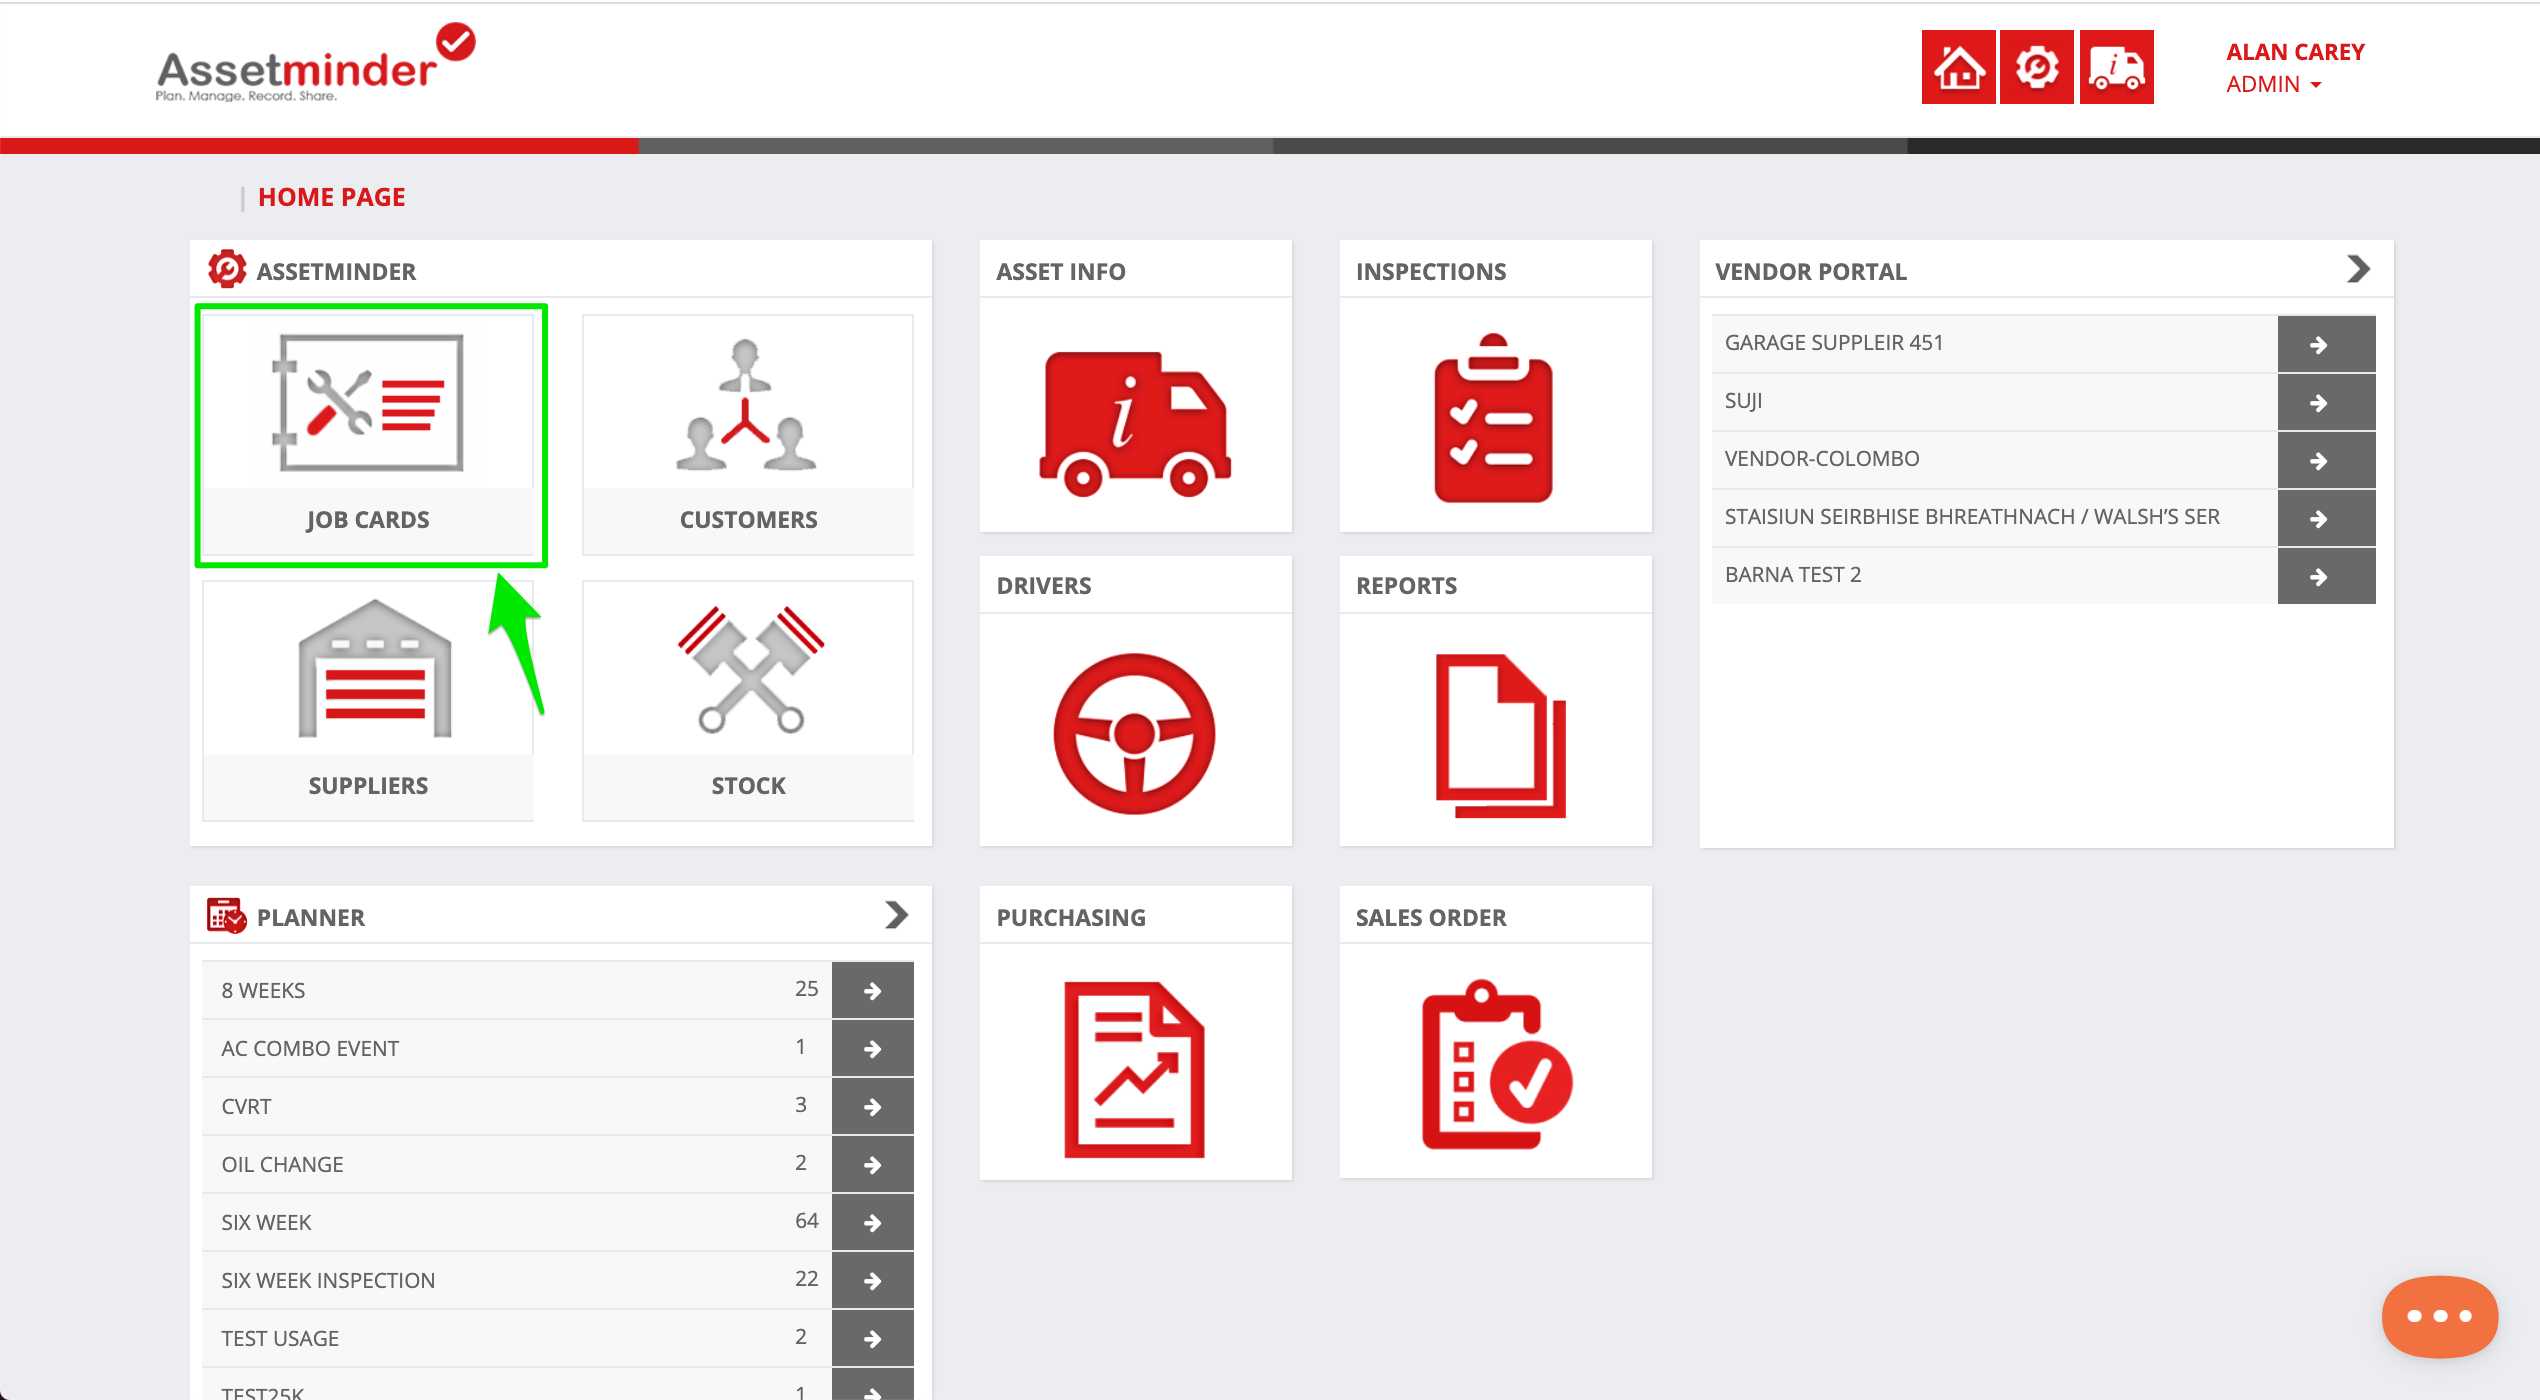The width and height of the screenshot is (2540, 1400).
Task: Open Reports document icon
Action: pyautogui.click(x=1499, y=735)
